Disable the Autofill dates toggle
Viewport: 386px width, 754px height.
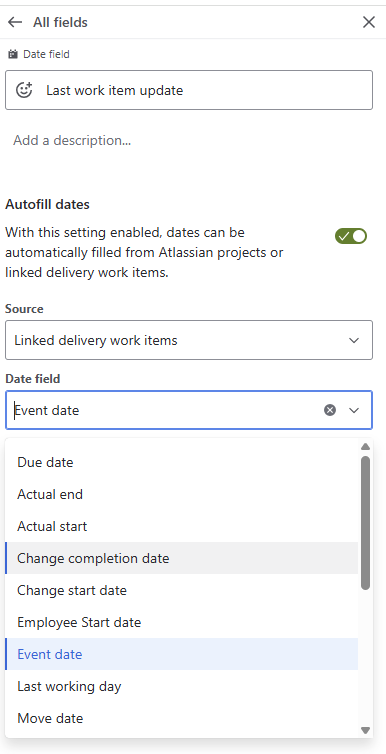(351, 236)
